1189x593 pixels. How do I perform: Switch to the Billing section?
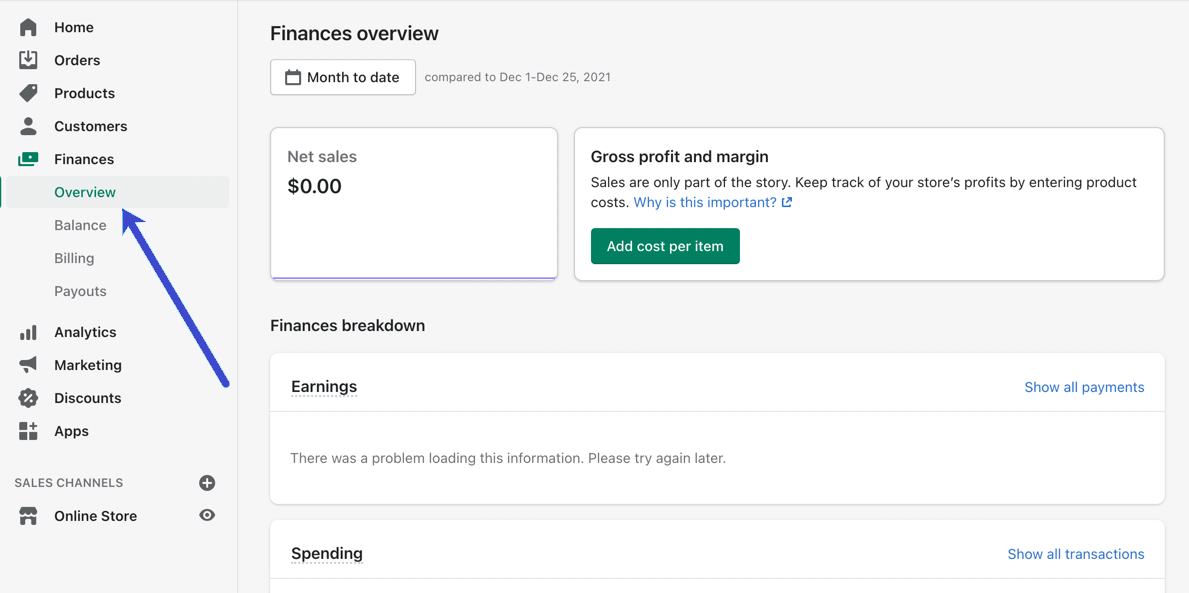pos(73,257)
